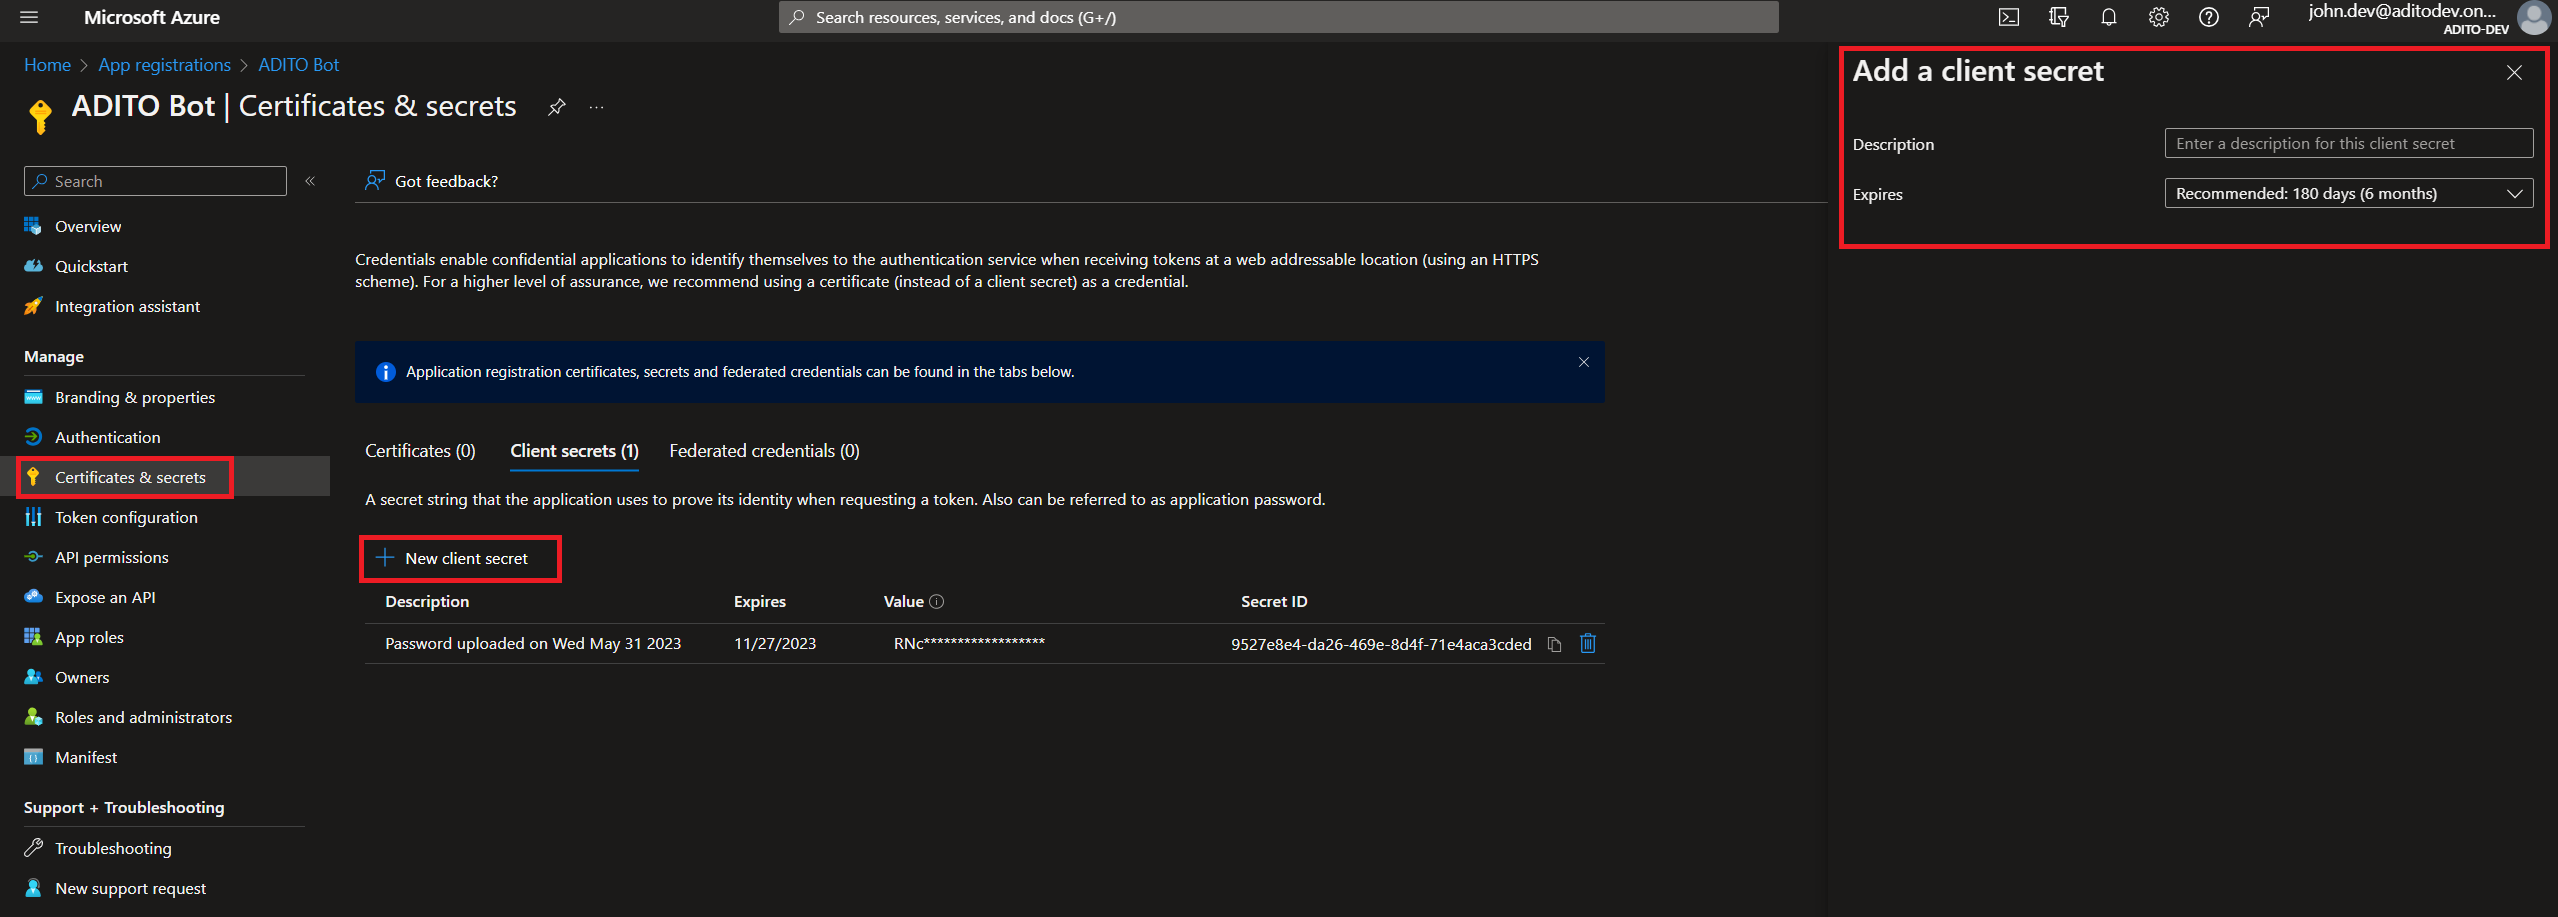Delete the client secret via trash icon
Screen dimensions: 2558x917
coord(1588,643)
